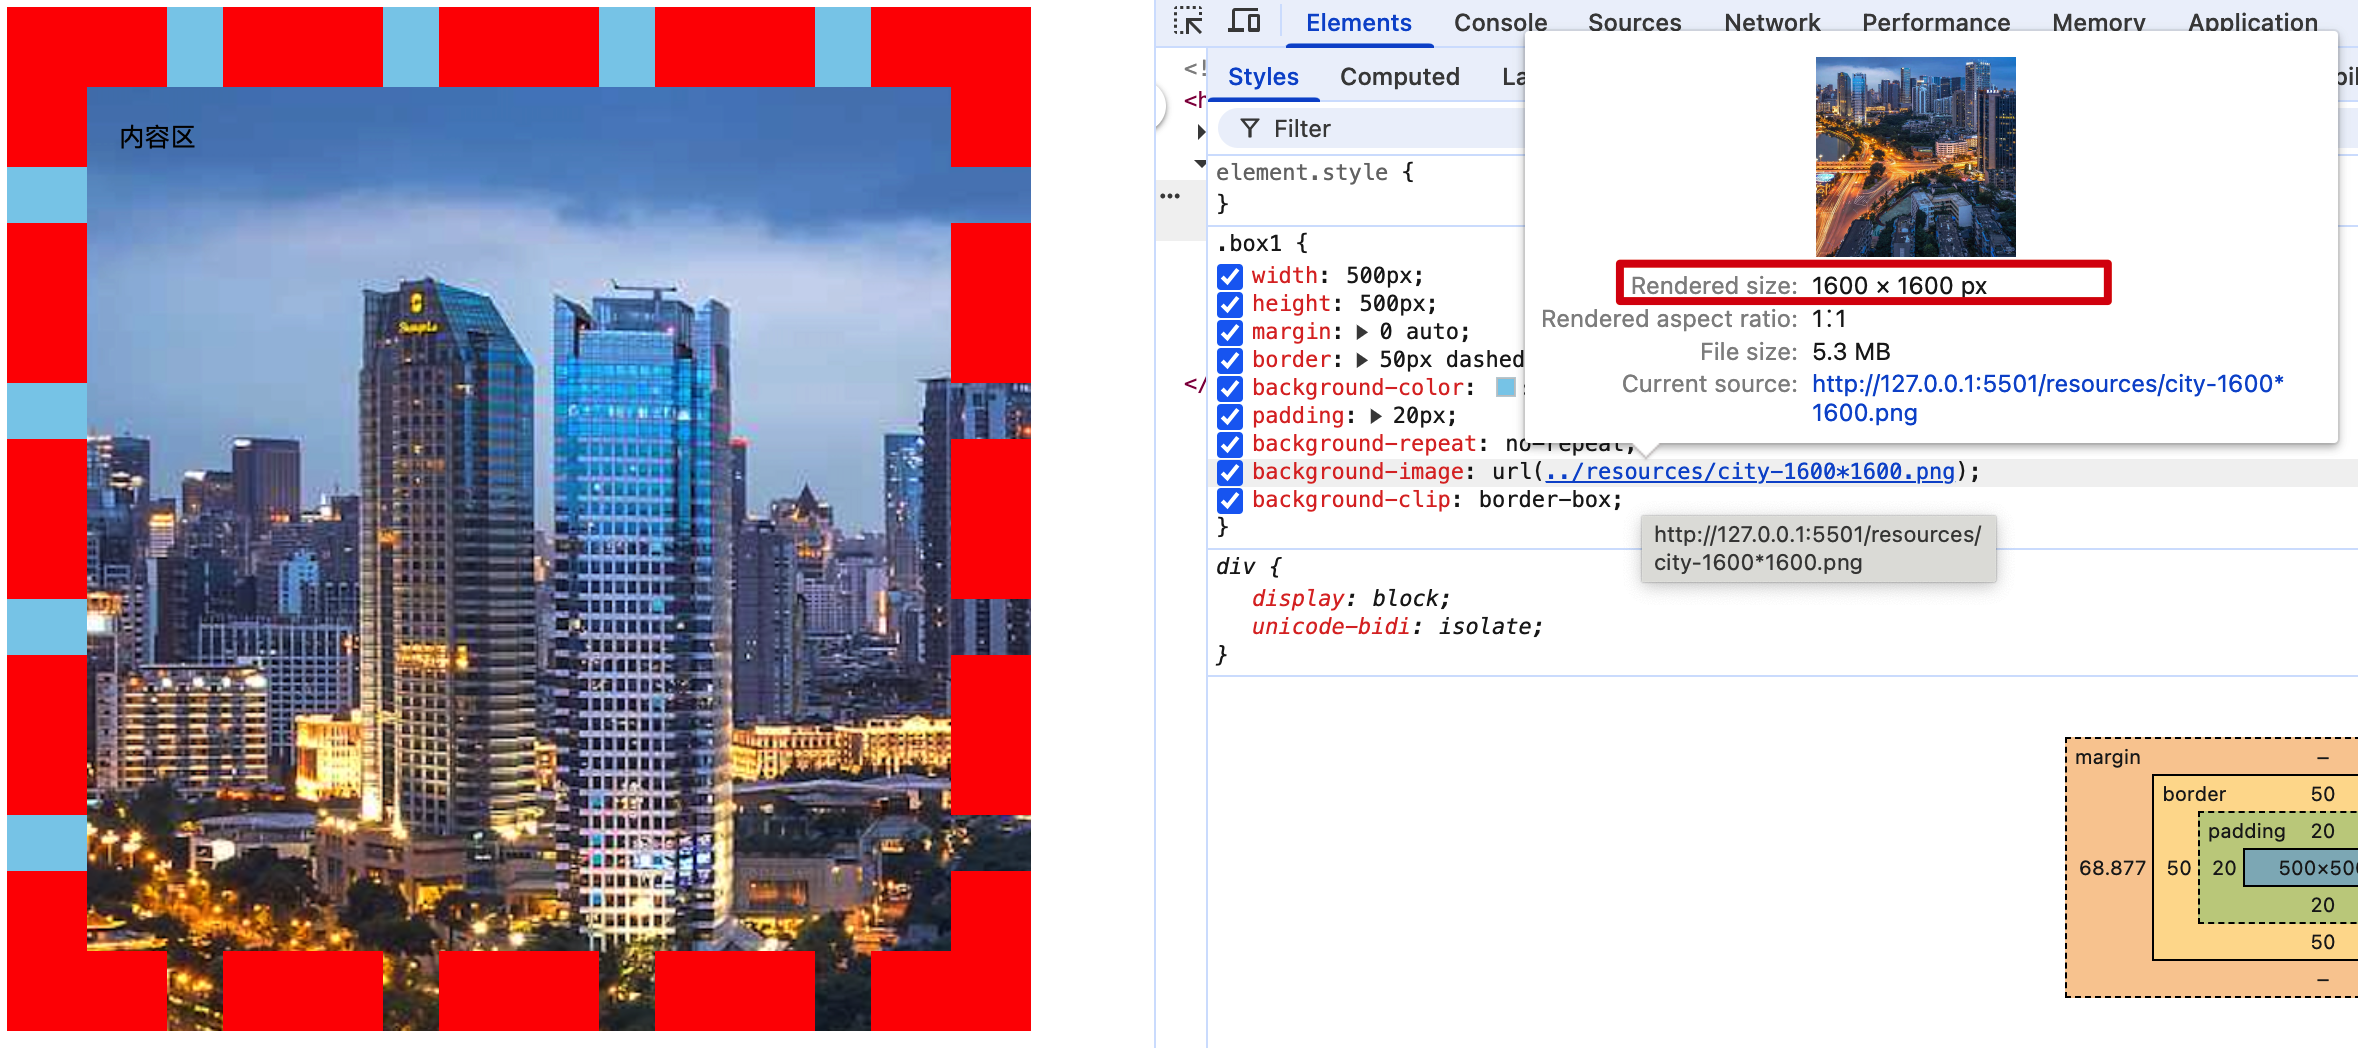Toggle the margin property checkbox
Image resolution: width=2358 pixels, height=1048 pixels.
(1230, 332)
